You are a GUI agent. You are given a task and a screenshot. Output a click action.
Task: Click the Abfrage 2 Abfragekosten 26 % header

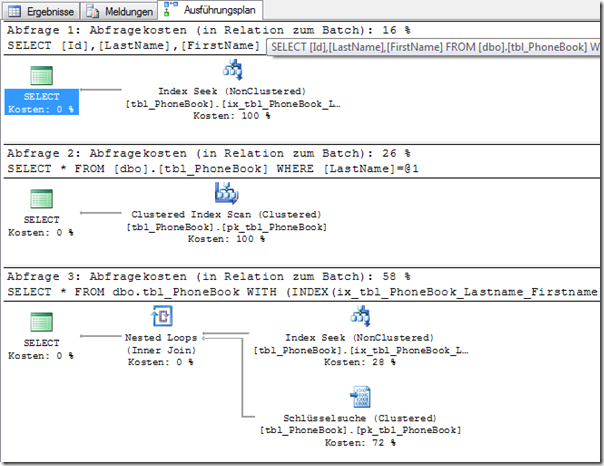click(x=209, y=153)
